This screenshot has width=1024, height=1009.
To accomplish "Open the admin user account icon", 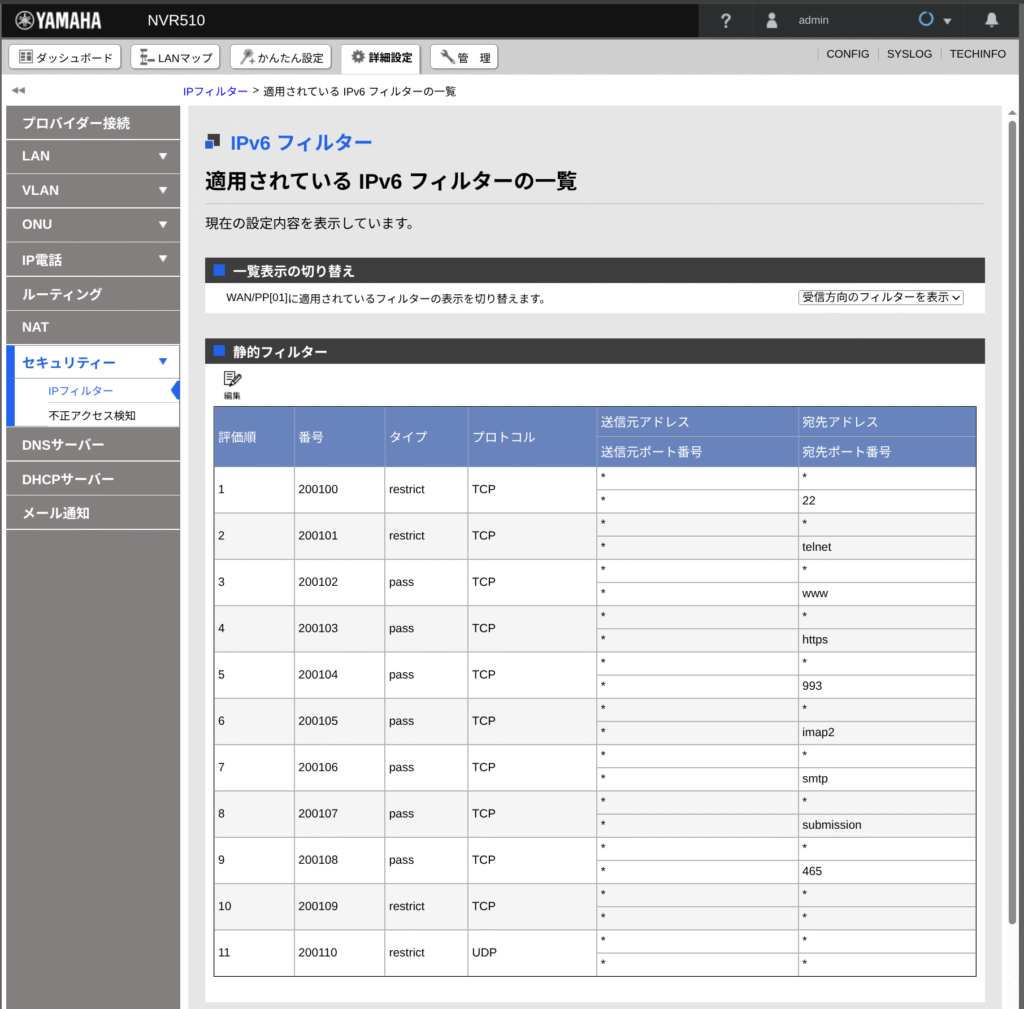I will coord(771,20).
